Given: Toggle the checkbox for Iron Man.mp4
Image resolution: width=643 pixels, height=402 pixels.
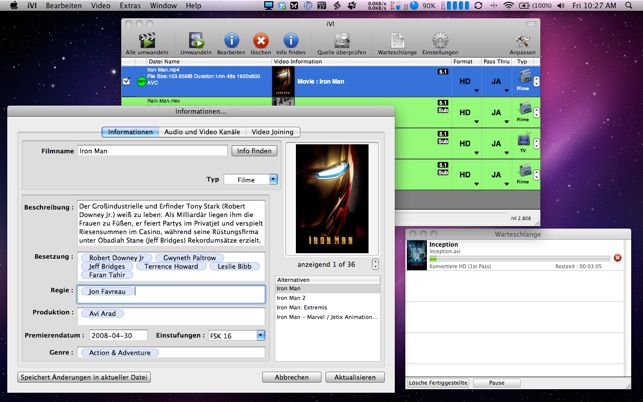Looking at the screenshot, I should point(126,81).
